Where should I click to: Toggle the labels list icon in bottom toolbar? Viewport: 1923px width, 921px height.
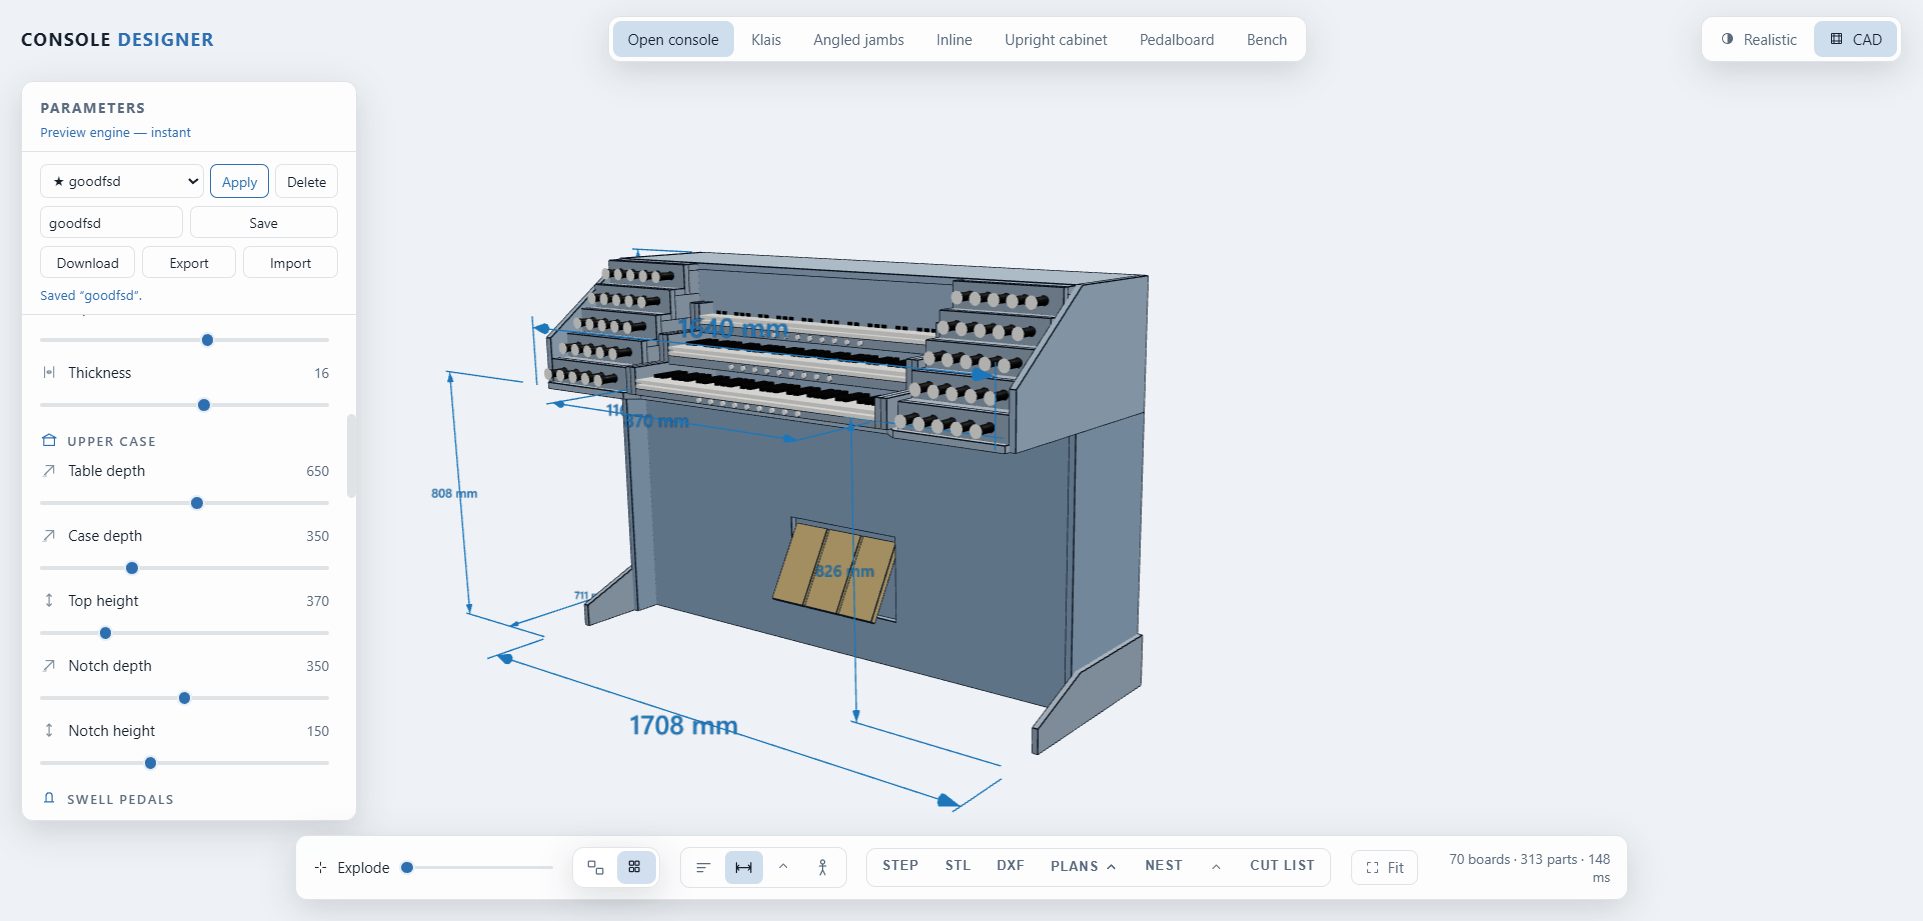pos(703,867)
